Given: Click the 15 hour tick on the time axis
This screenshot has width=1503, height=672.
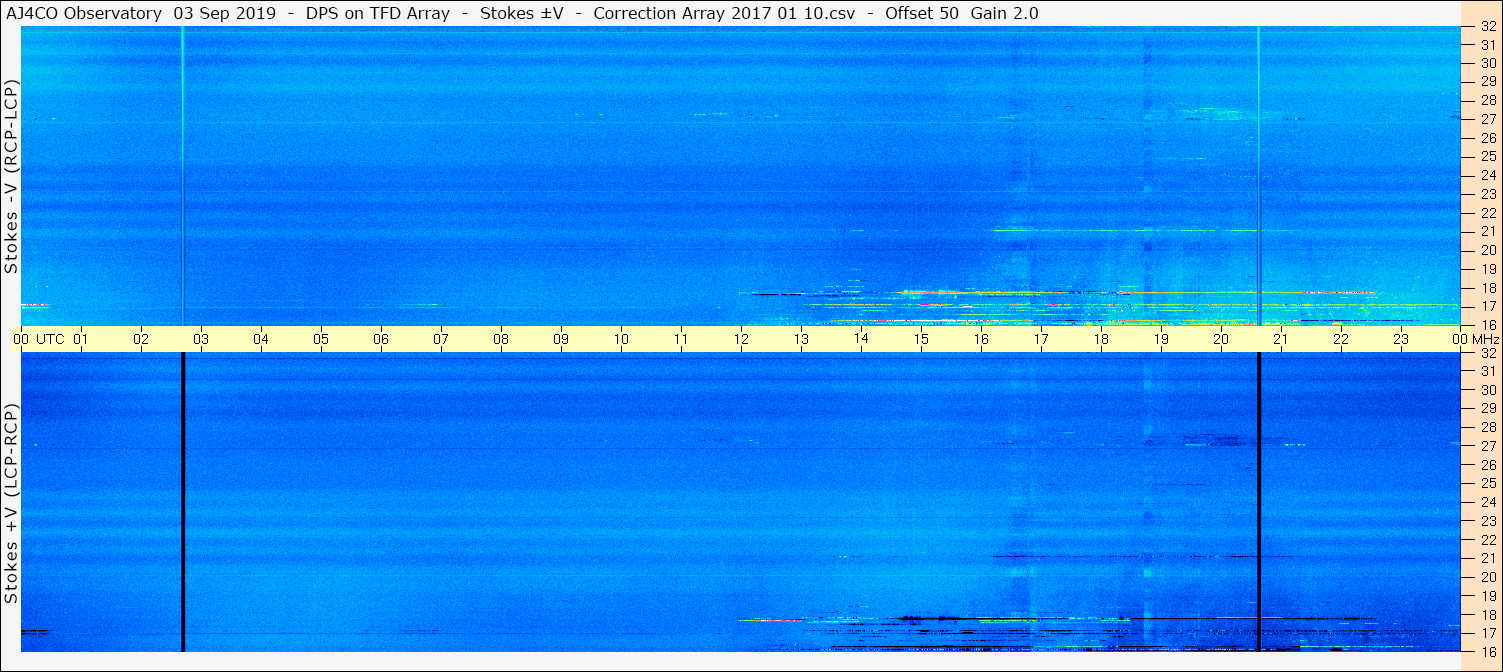Looking at the screenshot, I should (x=921, y=339).
